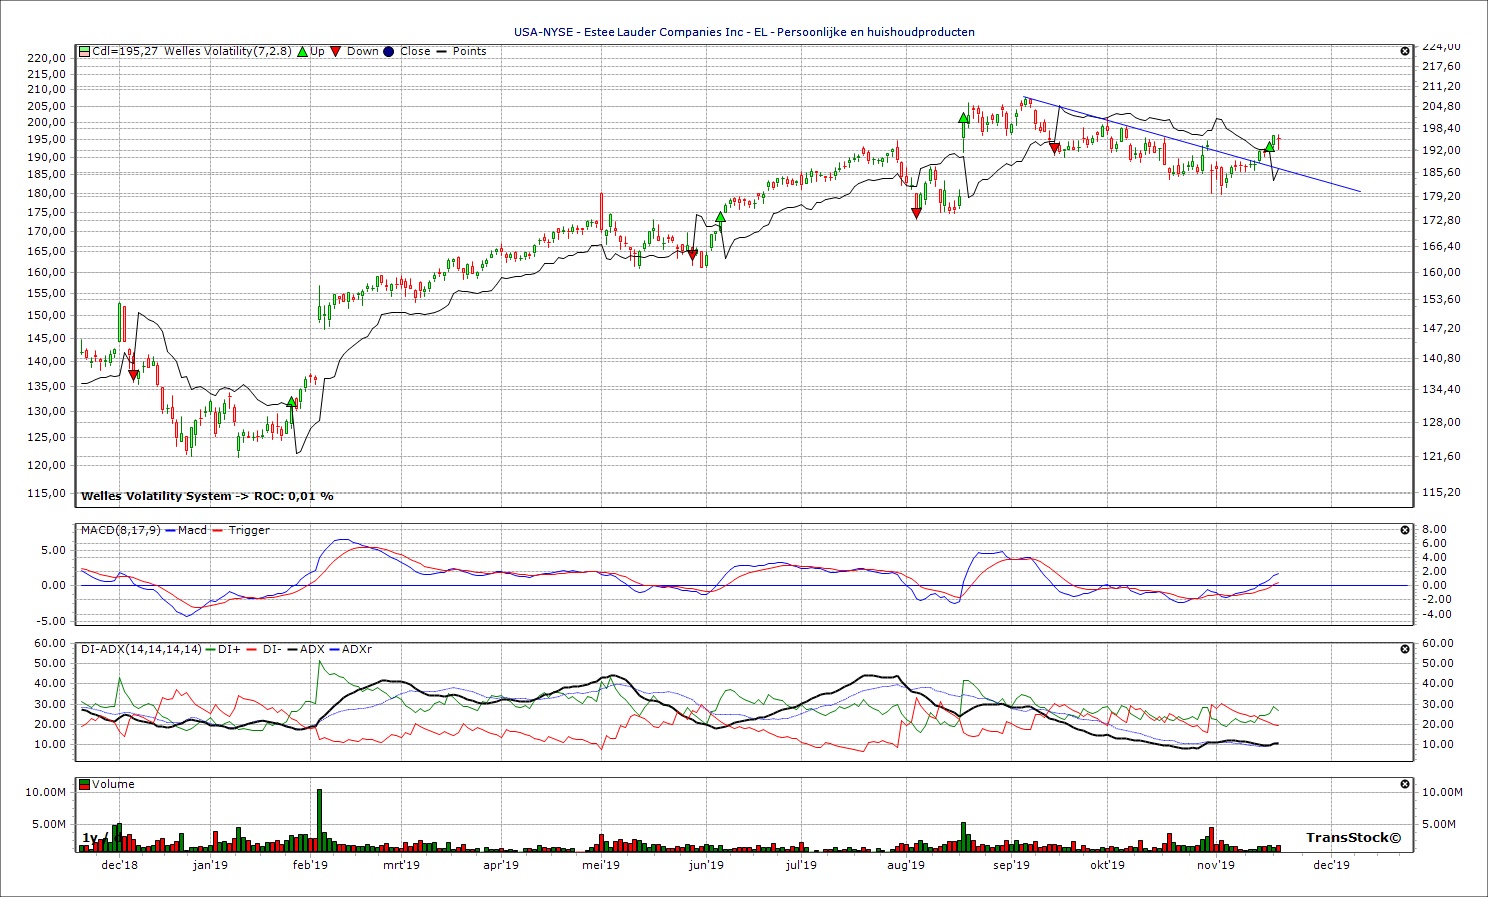
Task: Click the 'DI-ADX(14,14,14,14)' indicator label
Action: 141,649
